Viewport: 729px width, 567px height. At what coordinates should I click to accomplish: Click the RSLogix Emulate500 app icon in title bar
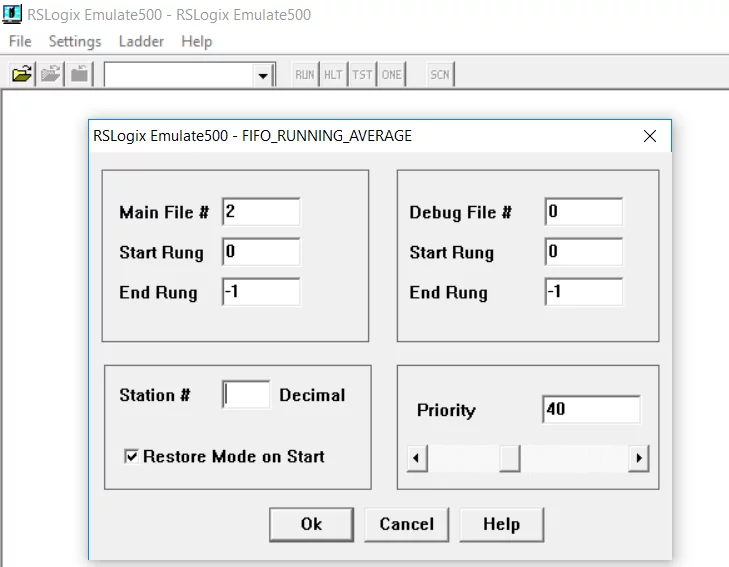[12, 14]
